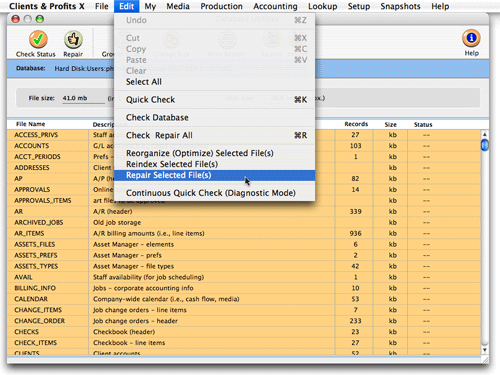Screen dimensions: 500x375
Task: Close the highlighted Edit menu
Action: 126,6
